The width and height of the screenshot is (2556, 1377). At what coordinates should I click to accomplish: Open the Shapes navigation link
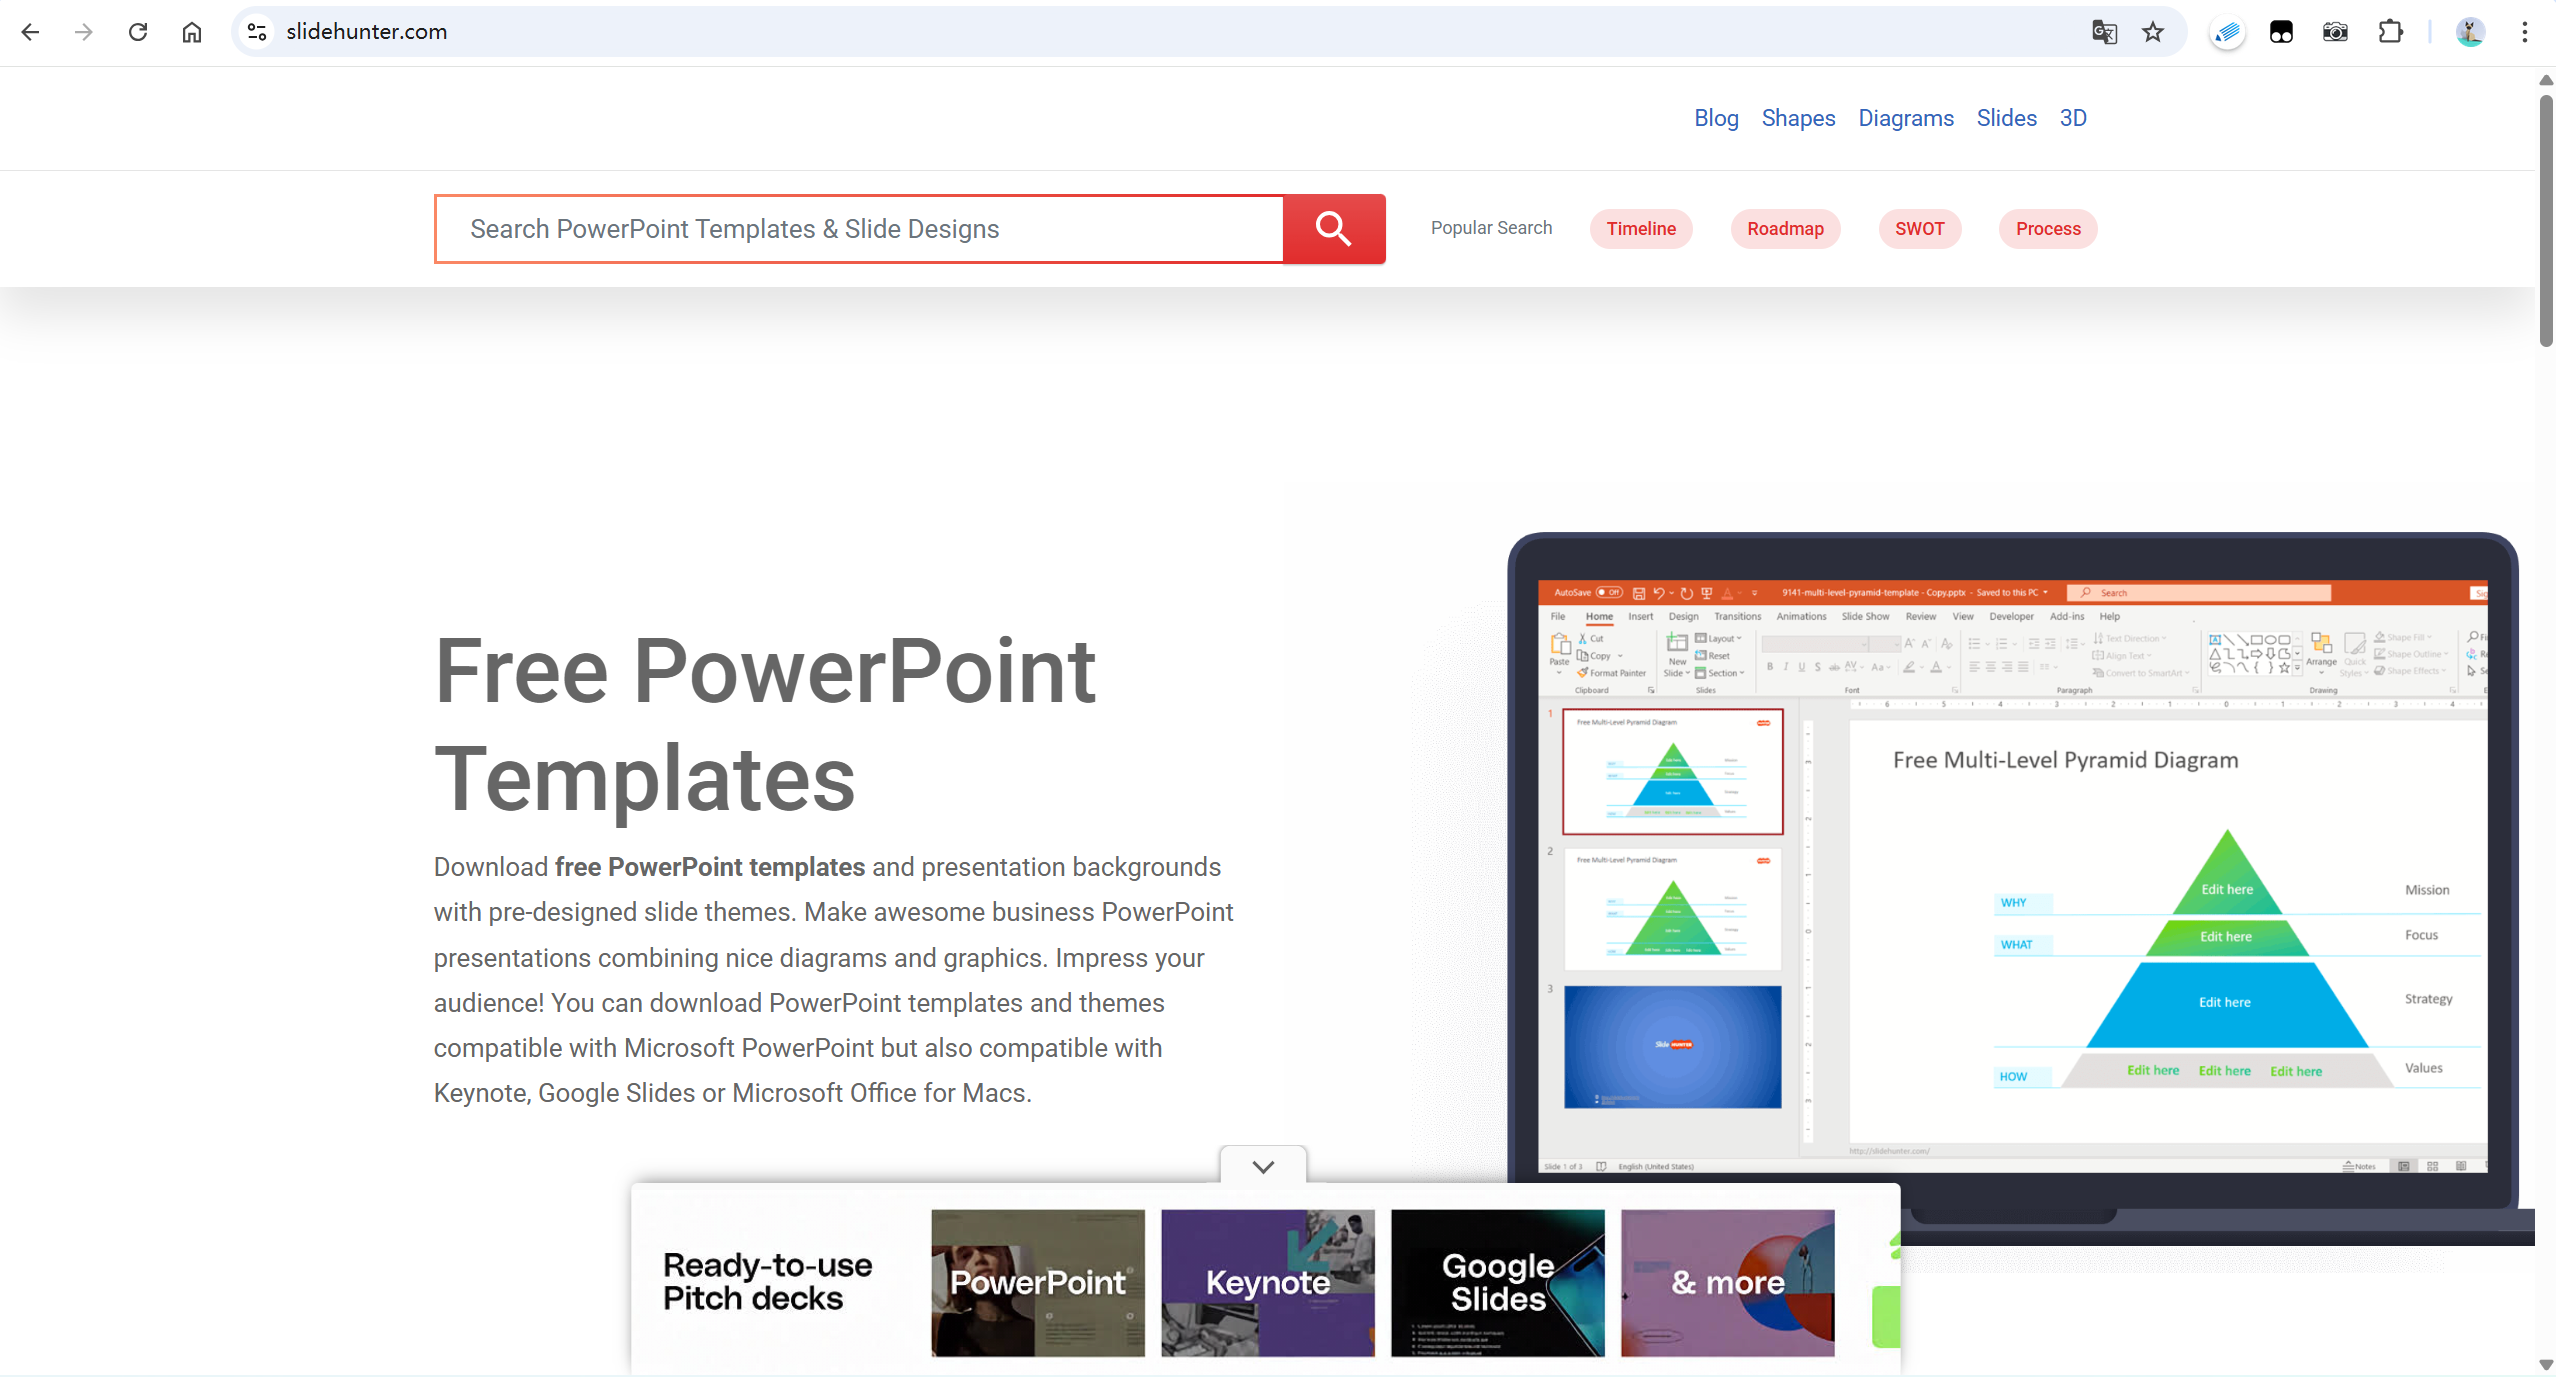click(x=1798, y=118)
